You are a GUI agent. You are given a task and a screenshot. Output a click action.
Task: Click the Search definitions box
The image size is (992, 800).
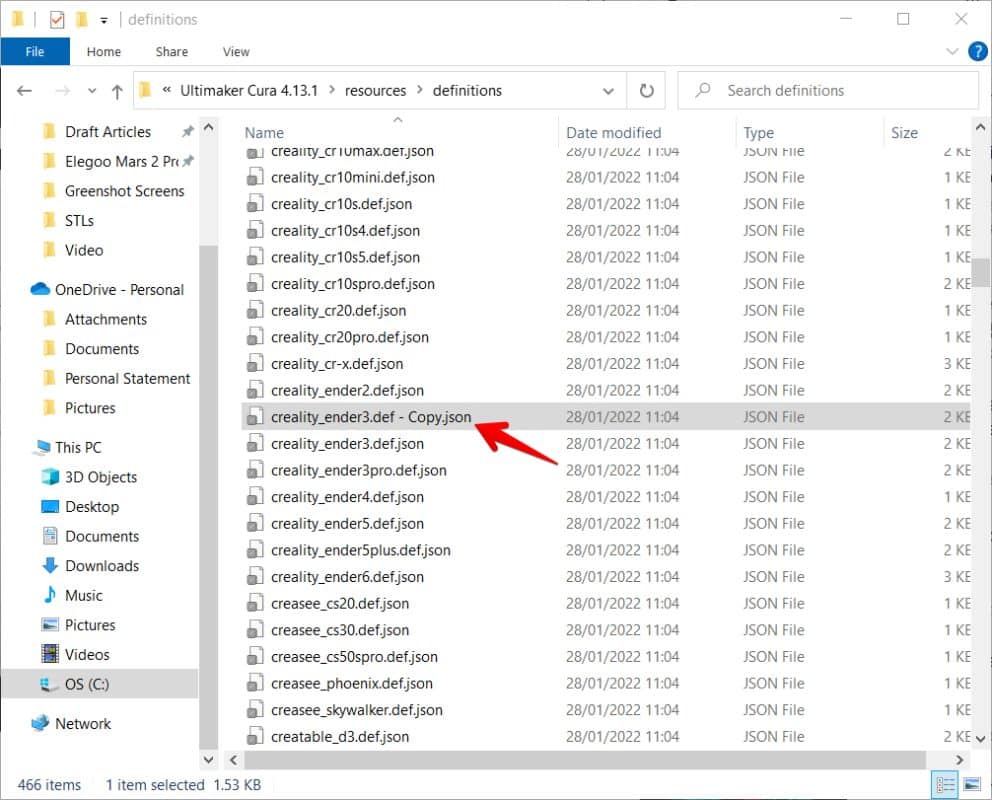tap(828, 90)
